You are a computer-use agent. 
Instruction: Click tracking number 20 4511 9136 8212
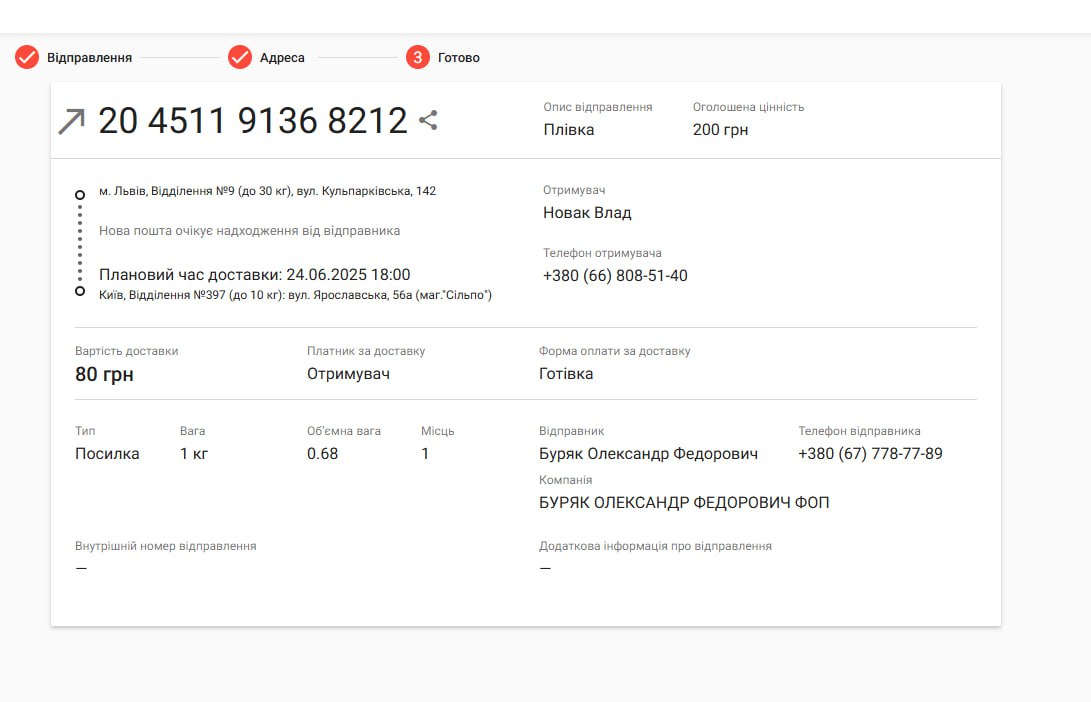[x=253, y=121]
